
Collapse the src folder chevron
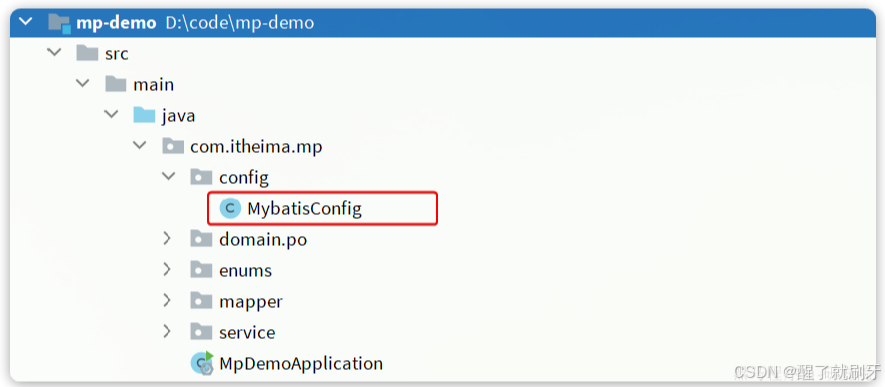(54, 52)
